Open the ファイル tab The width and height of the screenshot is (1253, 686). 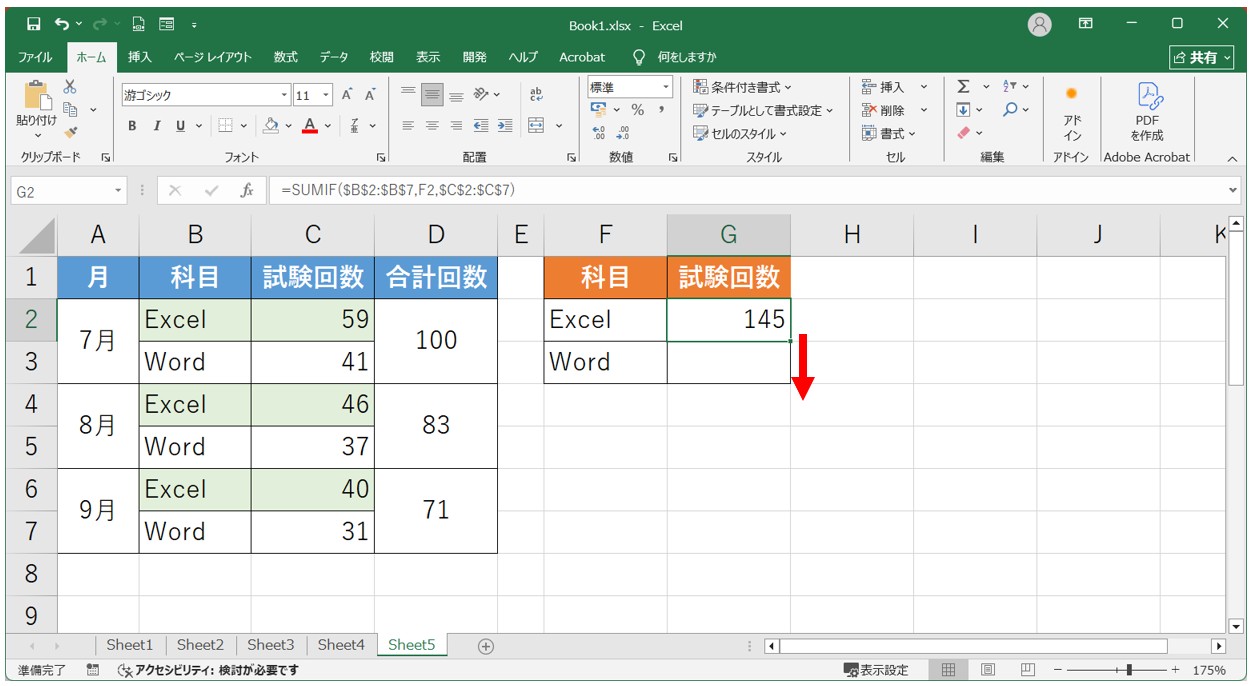[36, 57]
